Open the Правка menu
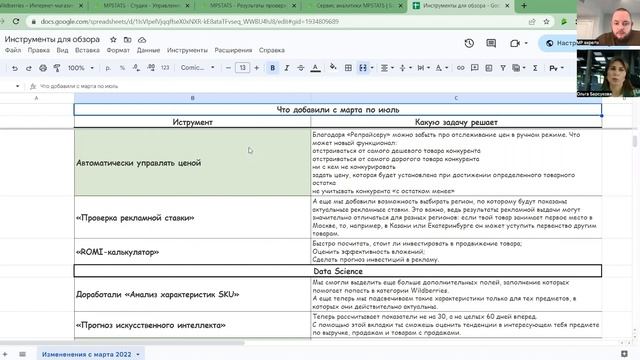Image resolution: width=640 pixels, height=360 pixels. pos(38,50)
